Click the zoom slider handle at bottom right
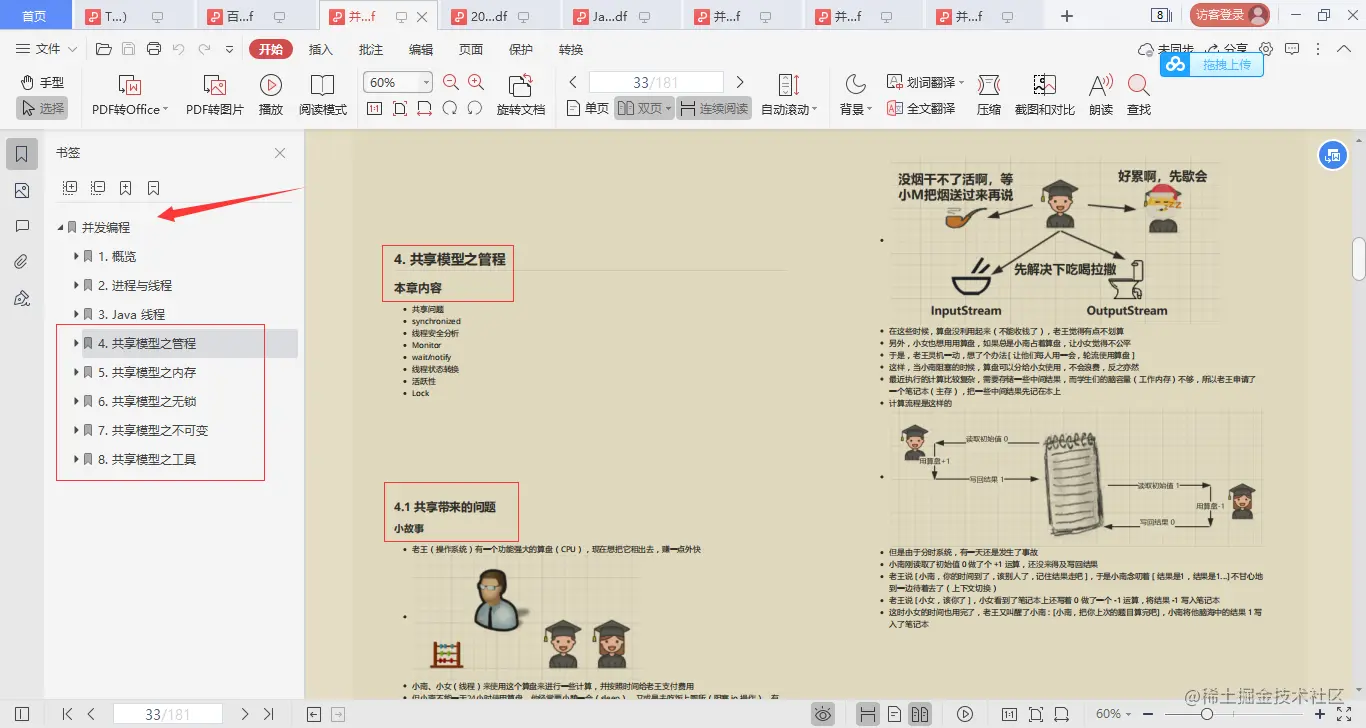Image resolution: width=1366 pixels, height=728 pixels. pyautogui.click(x=1207, y=714)
